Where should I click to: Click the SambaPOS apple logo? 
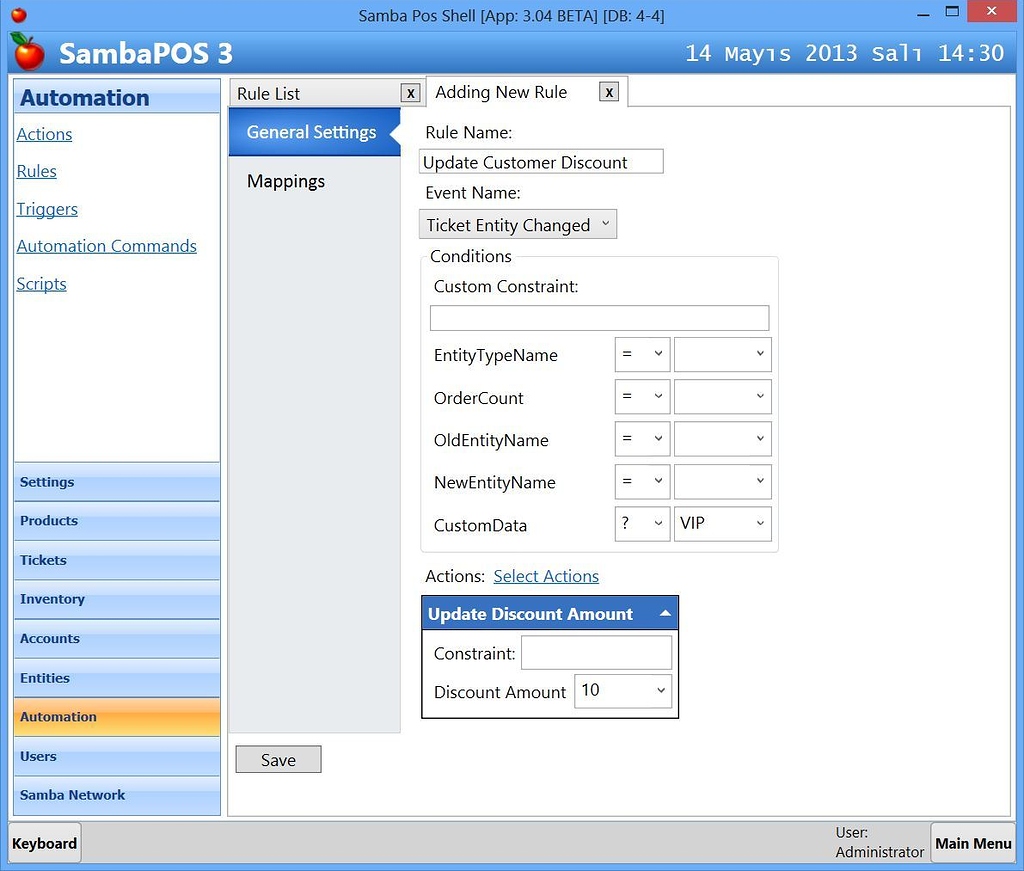pos(27,53)
